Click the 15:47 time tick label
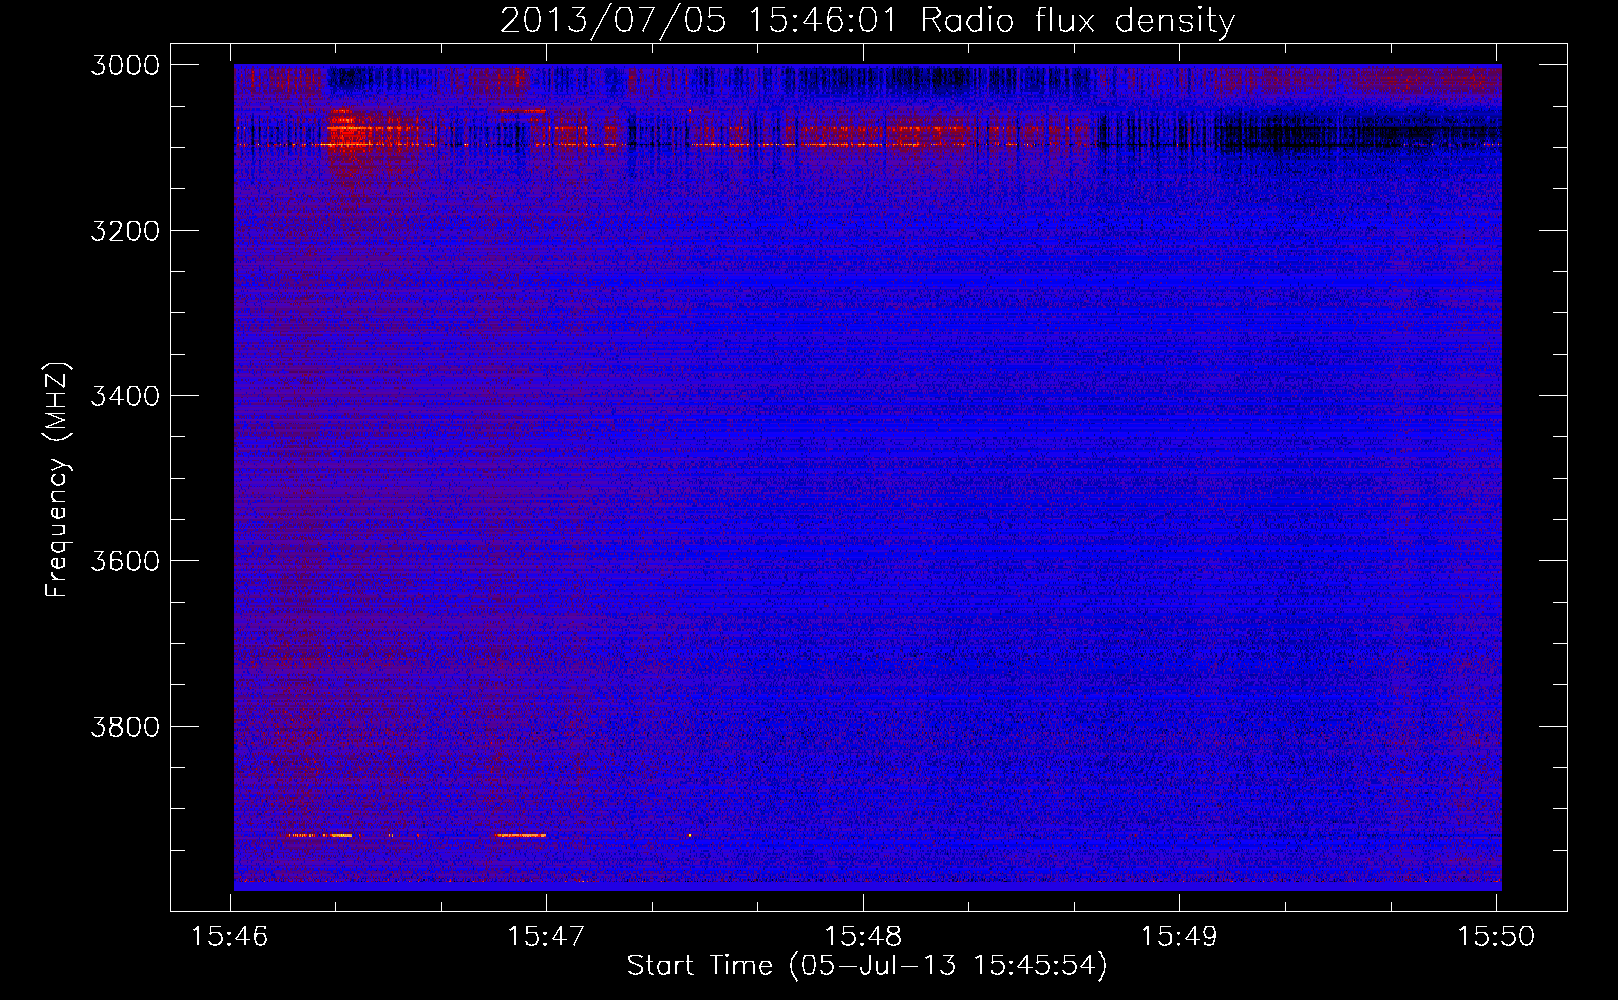 547,936
